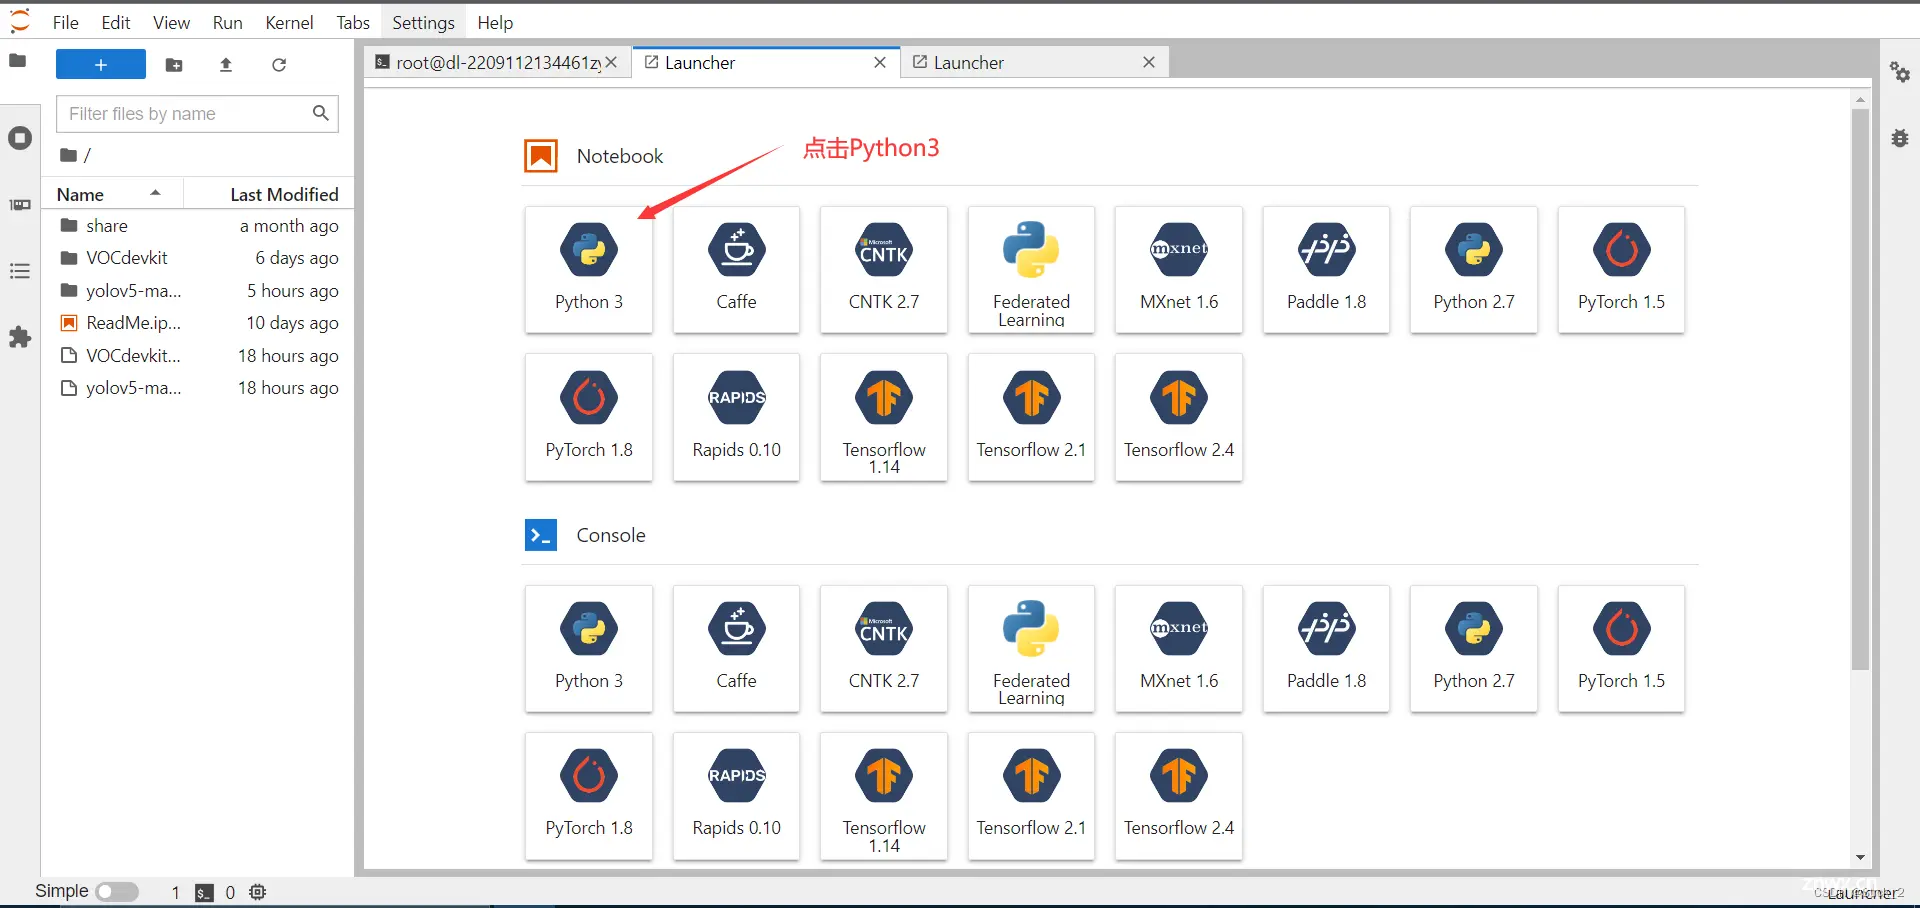Launch a CNTK 2.7 console
The height and width of the screenshot is (908, 1920).
click(884, 649)
